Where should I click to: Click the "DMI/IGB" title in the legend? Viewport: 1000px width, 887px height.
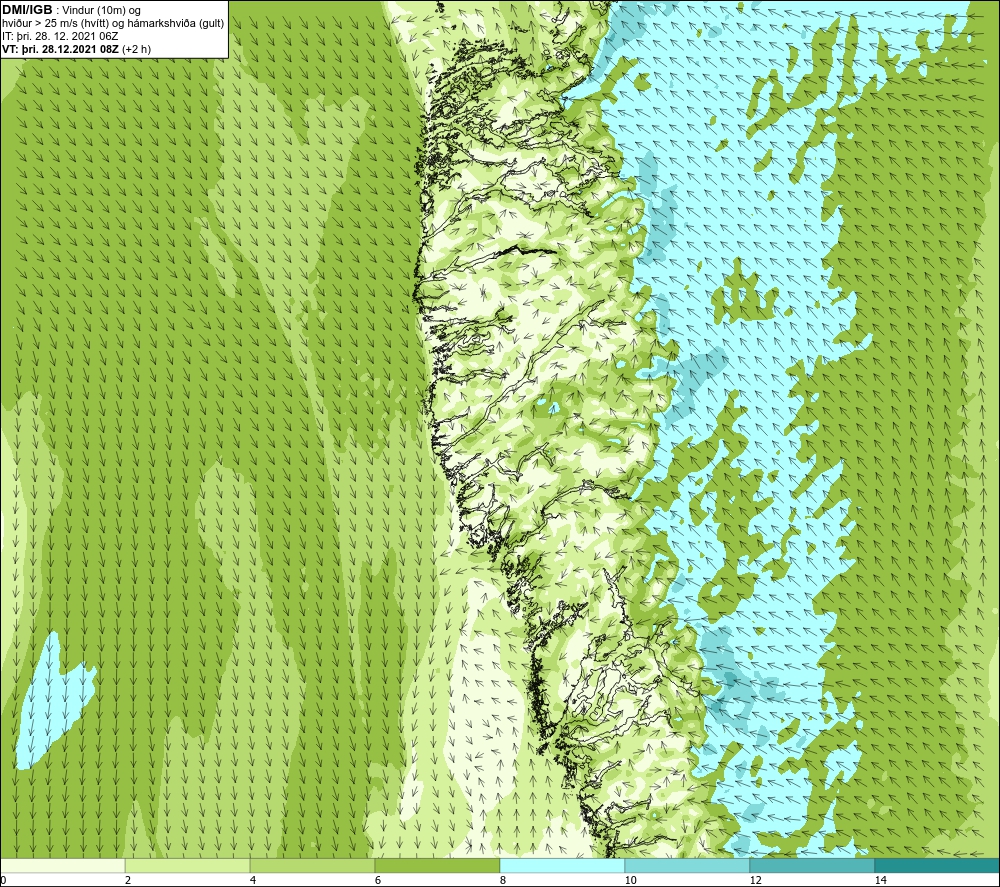pos(27,10)
